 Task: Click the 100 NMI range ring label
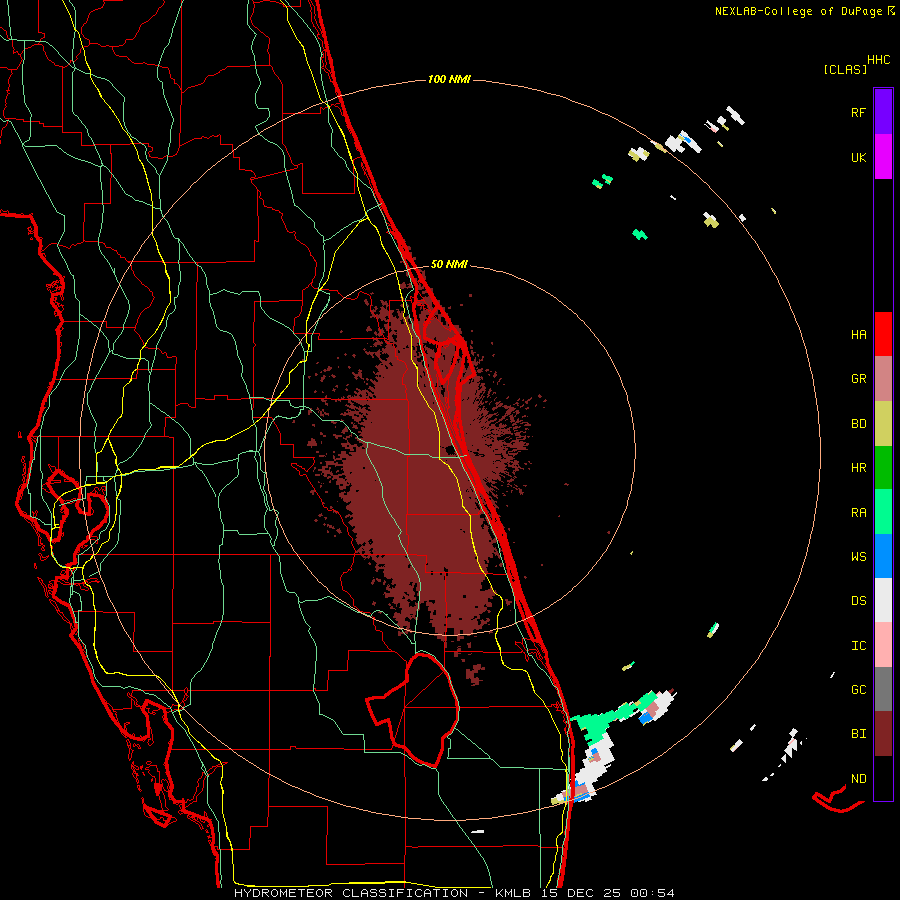[449, 79]
